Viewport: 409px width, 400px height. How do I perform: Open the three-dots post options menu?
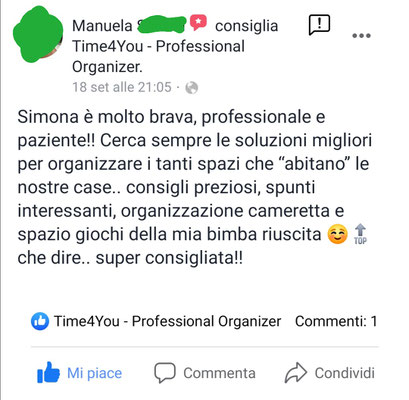(362, 36)
